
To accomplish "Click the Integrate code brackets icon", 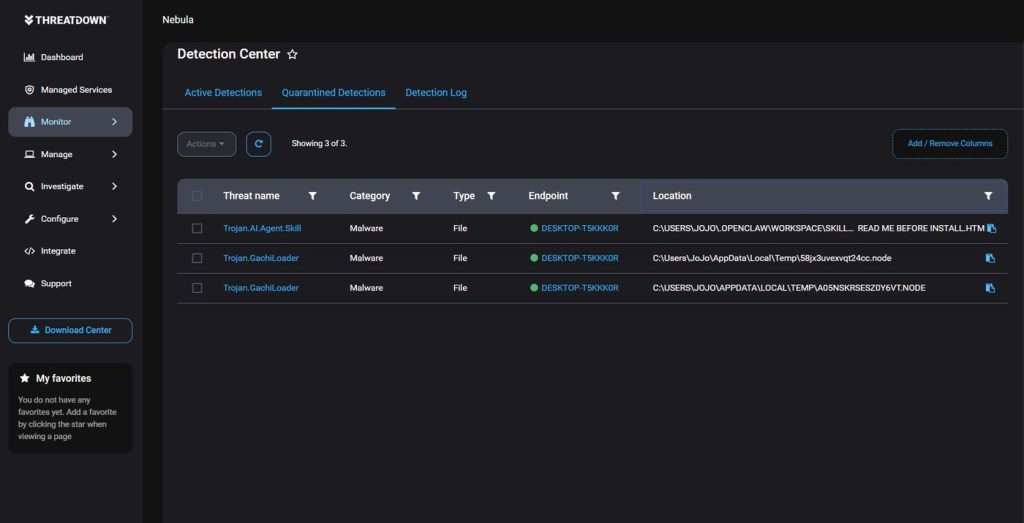I will pyautogui.click(x=29, y=251).
